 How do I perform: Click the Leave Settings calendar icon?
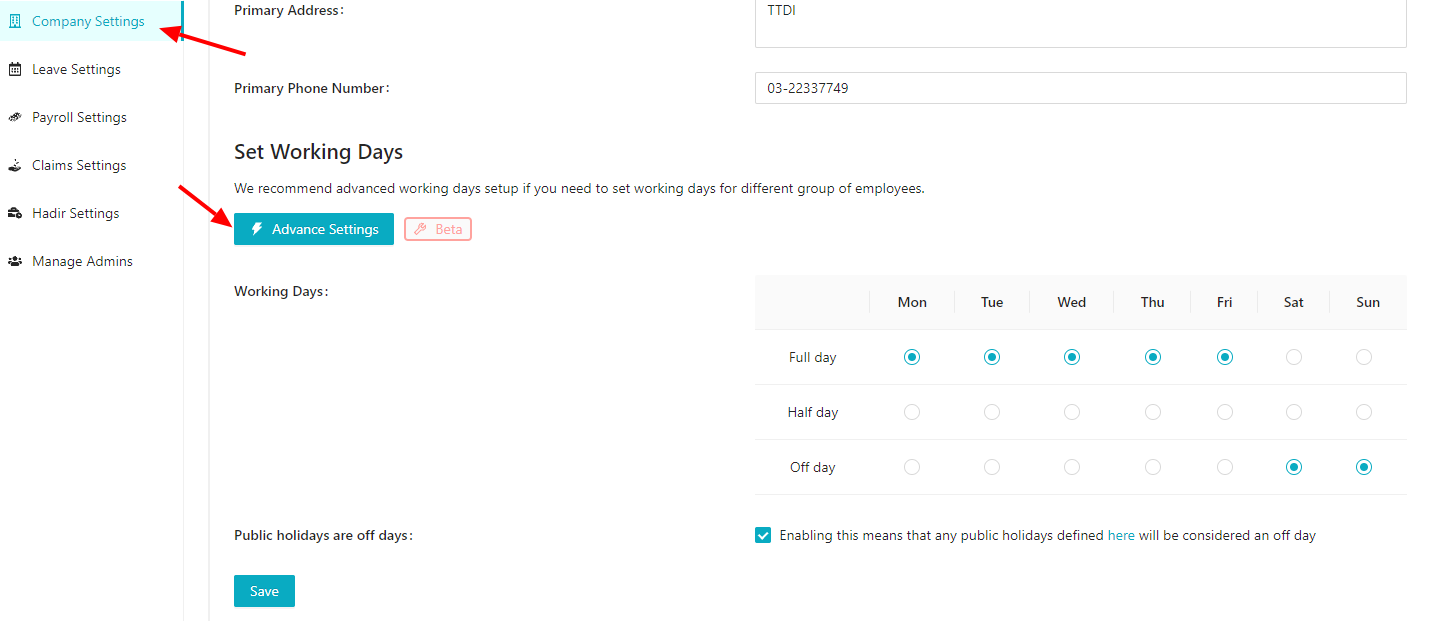pyautogui.click(x=14, y=69)
